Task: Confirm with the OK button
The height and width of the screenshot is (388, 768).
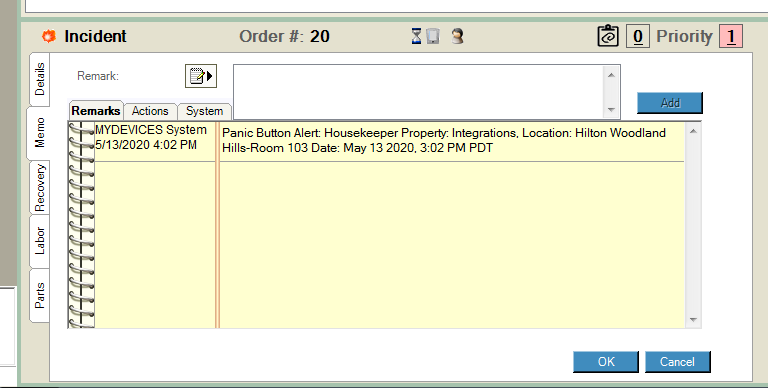Action: point(606,362)
